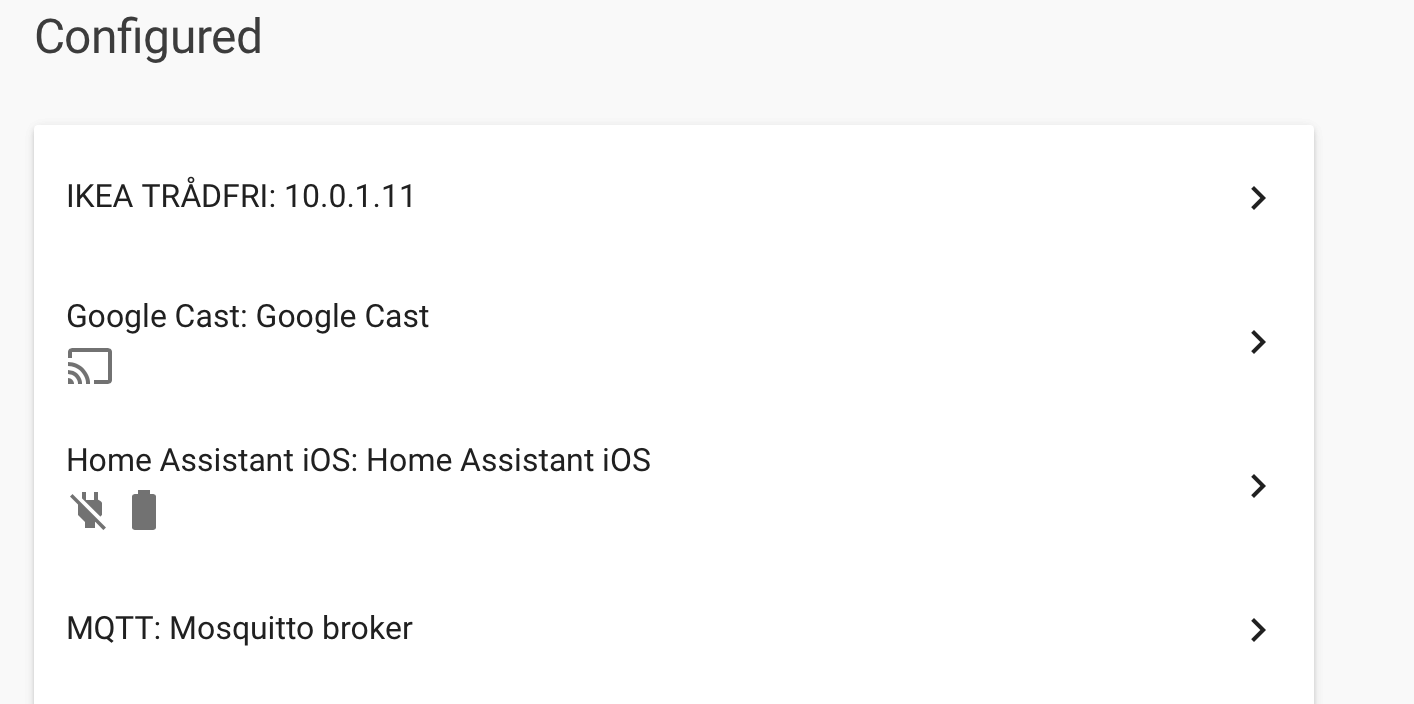The width and height of the screenshot is (1414, 704).
Task: Click the second "Google Cast" title text
Action: pyautogui.click(x=342, y=317)
